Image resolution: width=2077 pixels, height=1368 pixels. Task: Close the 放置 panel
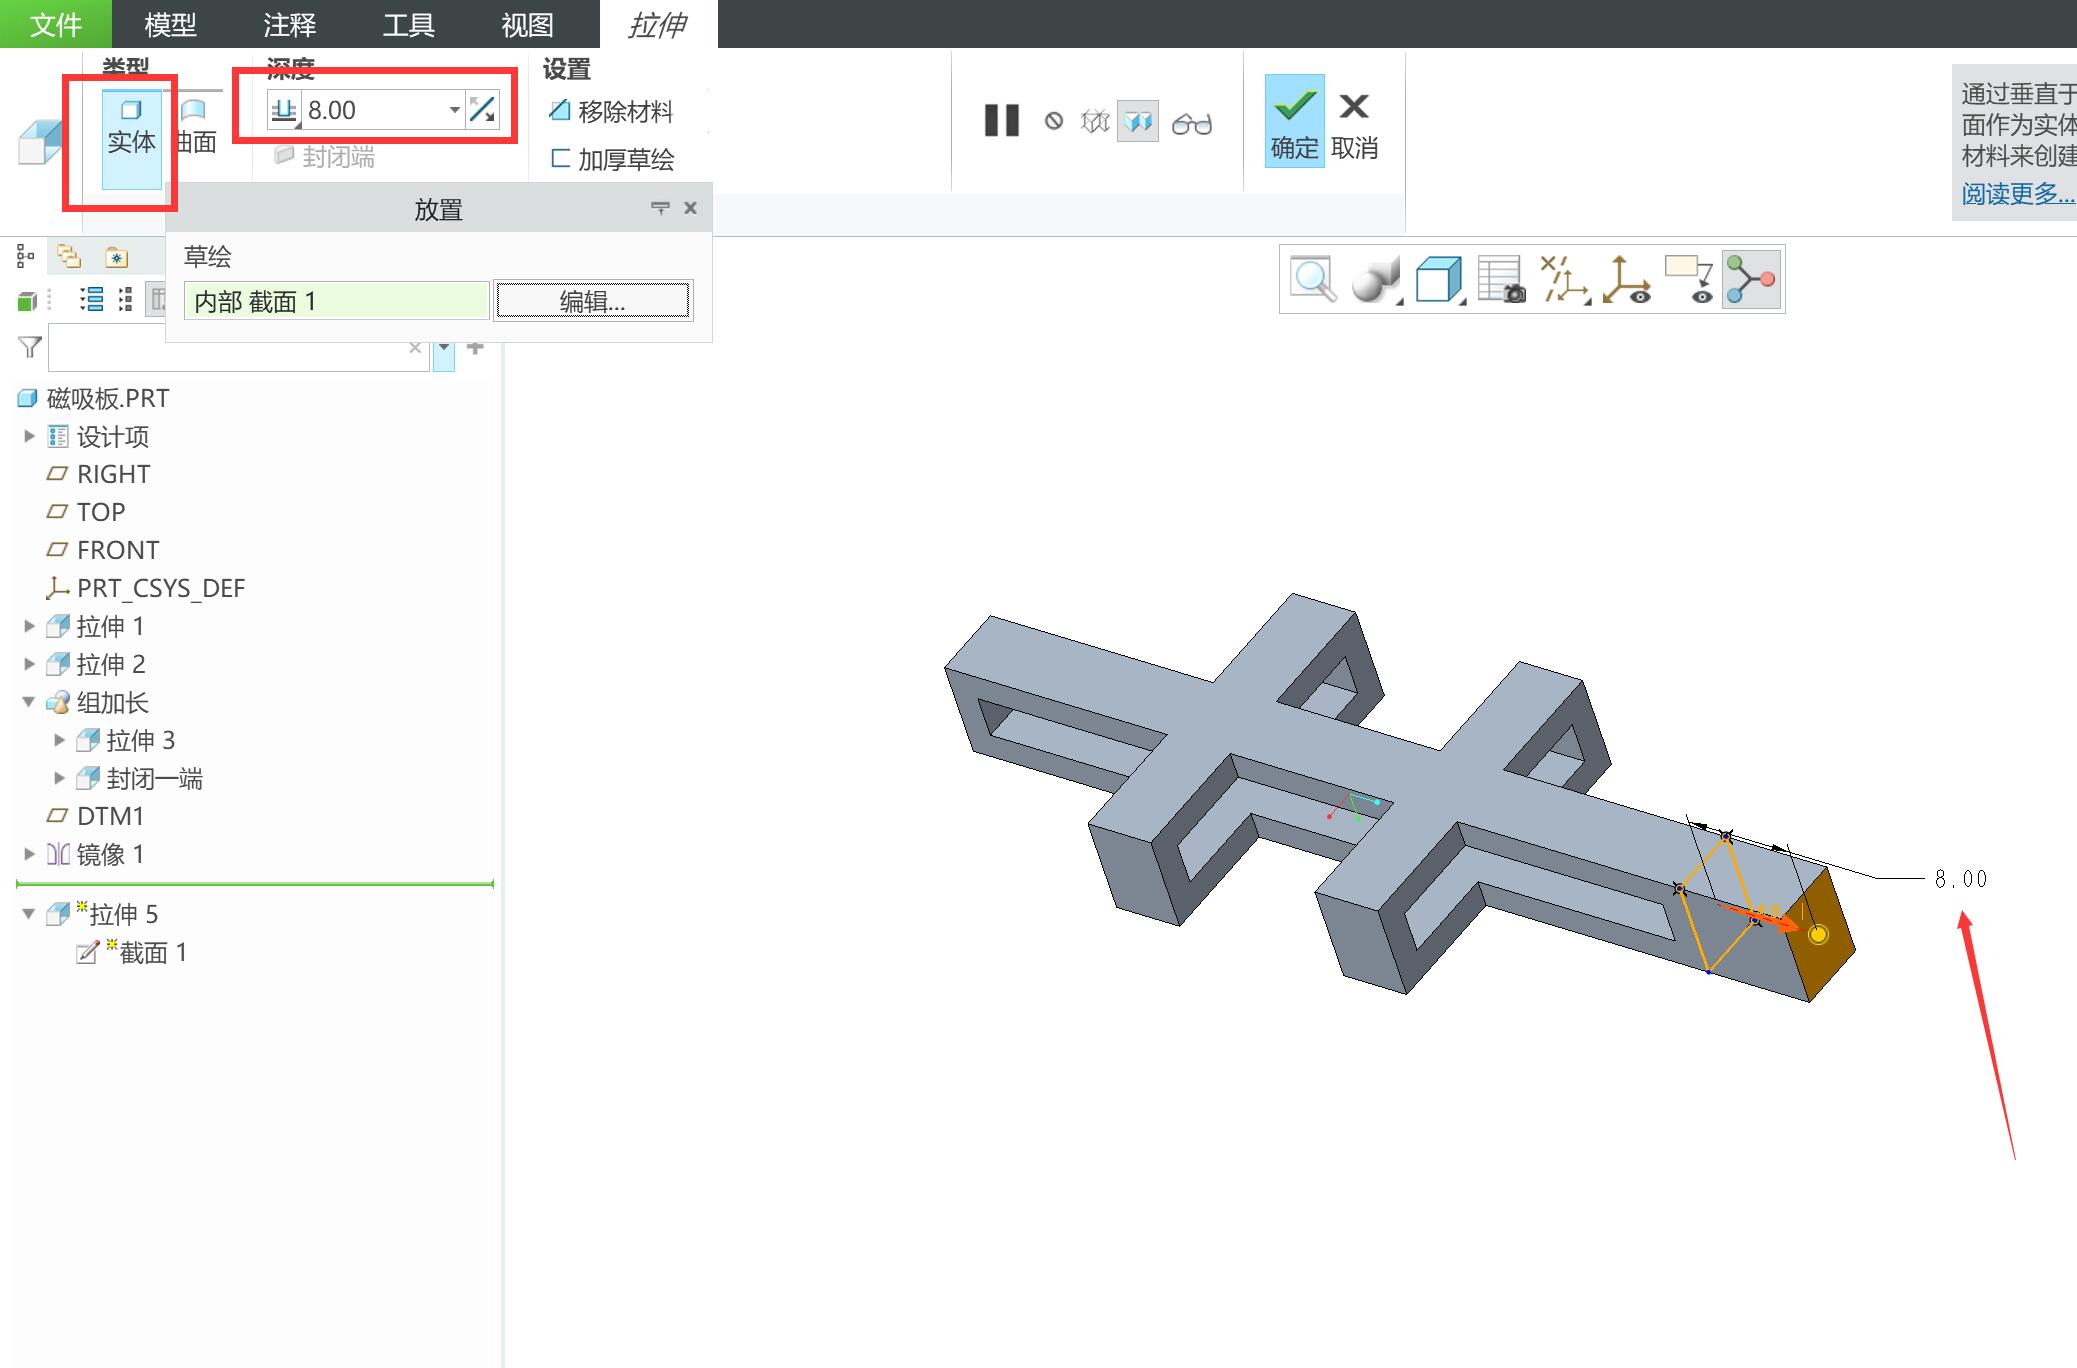690,208
